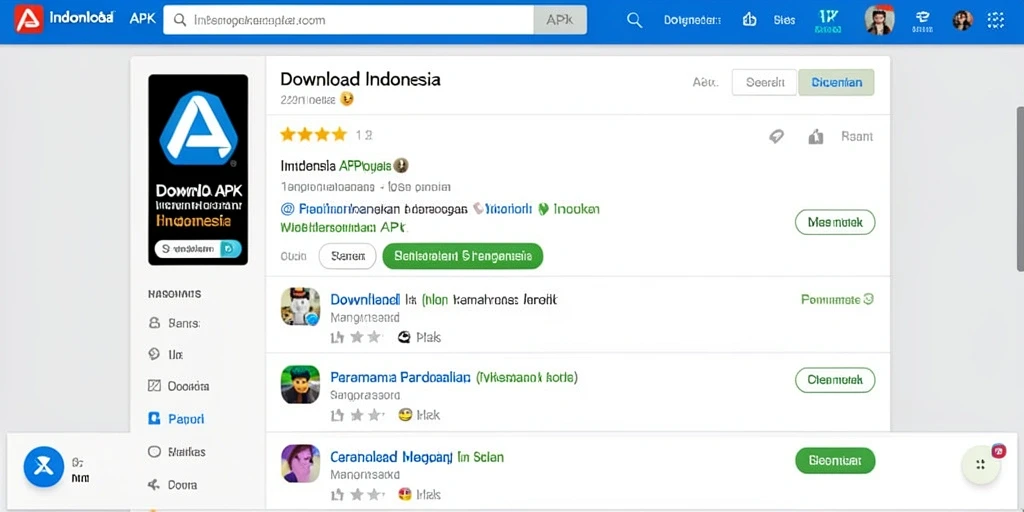Click the Imdensia APPoyals title text
Viewport: 1024px width, 512px height.
tap(336, 165)
